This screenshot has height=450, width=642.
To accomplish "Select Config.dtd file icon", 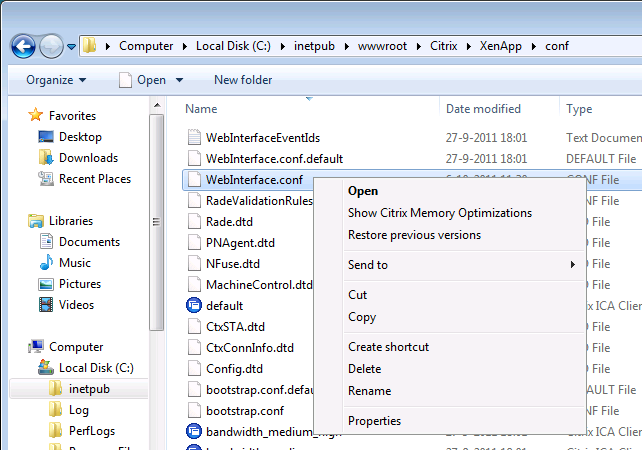I will (x=194, y=369).
